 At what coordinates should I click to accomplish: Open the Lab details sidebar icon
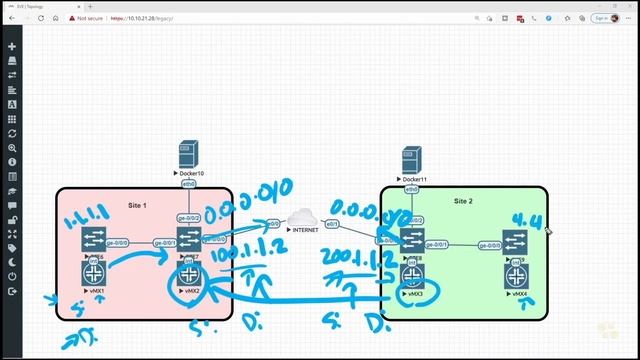pyautogui.click(x=12, y=177)
